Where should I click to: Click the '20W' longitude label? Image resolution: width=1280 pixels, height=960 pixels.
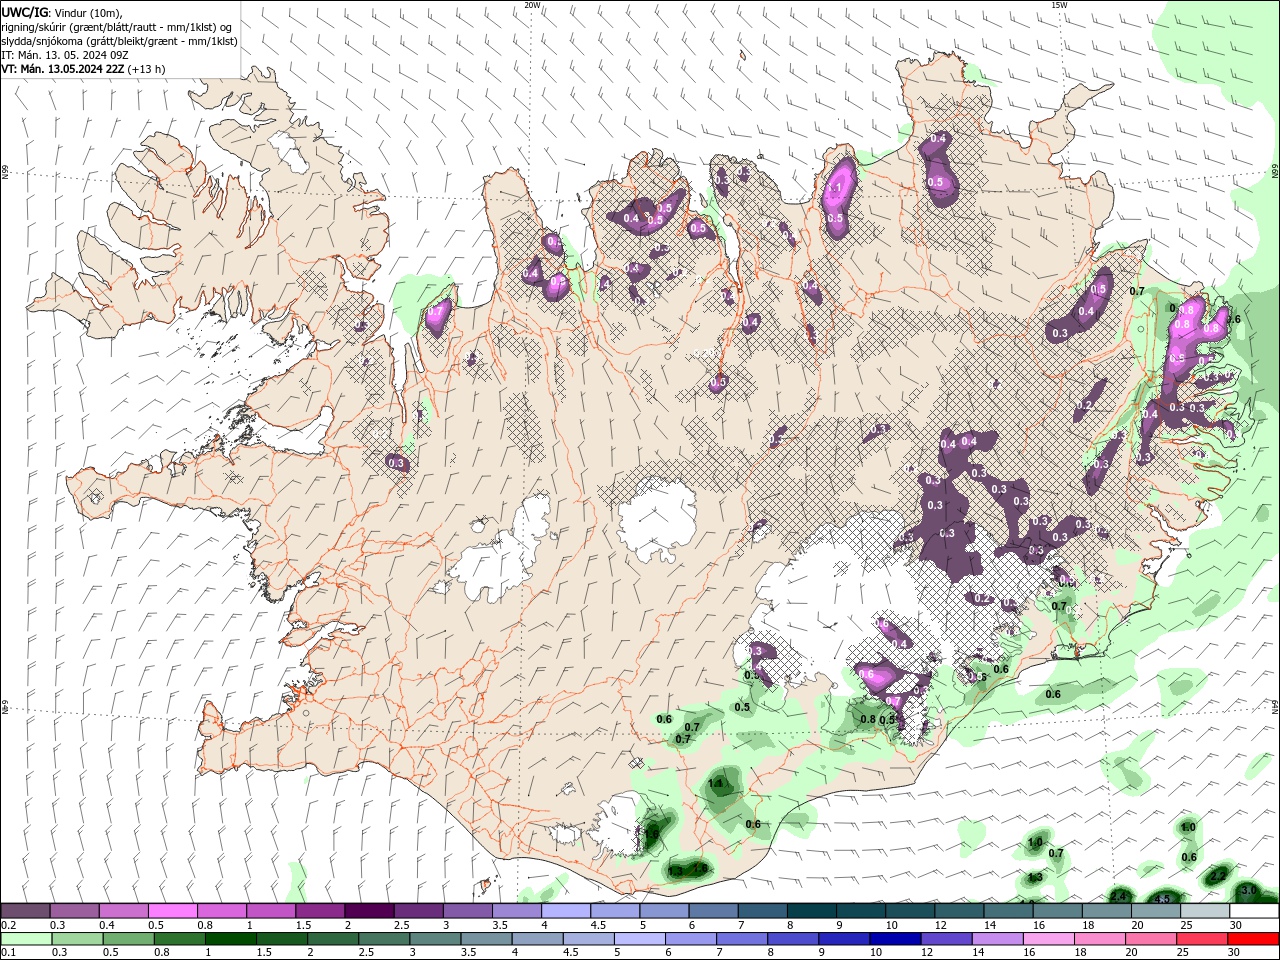tap(532, 5)
